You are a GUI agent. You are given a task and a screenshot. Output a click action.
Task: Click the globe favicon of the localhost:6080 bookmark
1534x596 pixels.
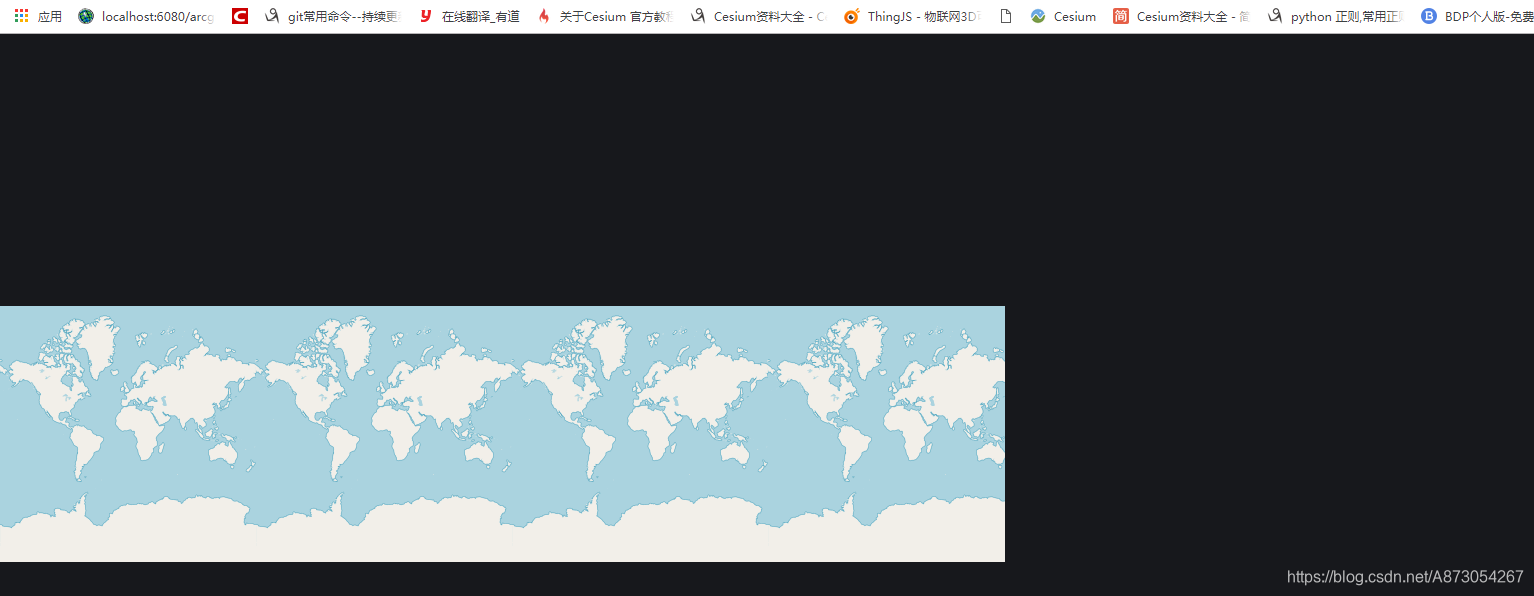click(86, 16)
